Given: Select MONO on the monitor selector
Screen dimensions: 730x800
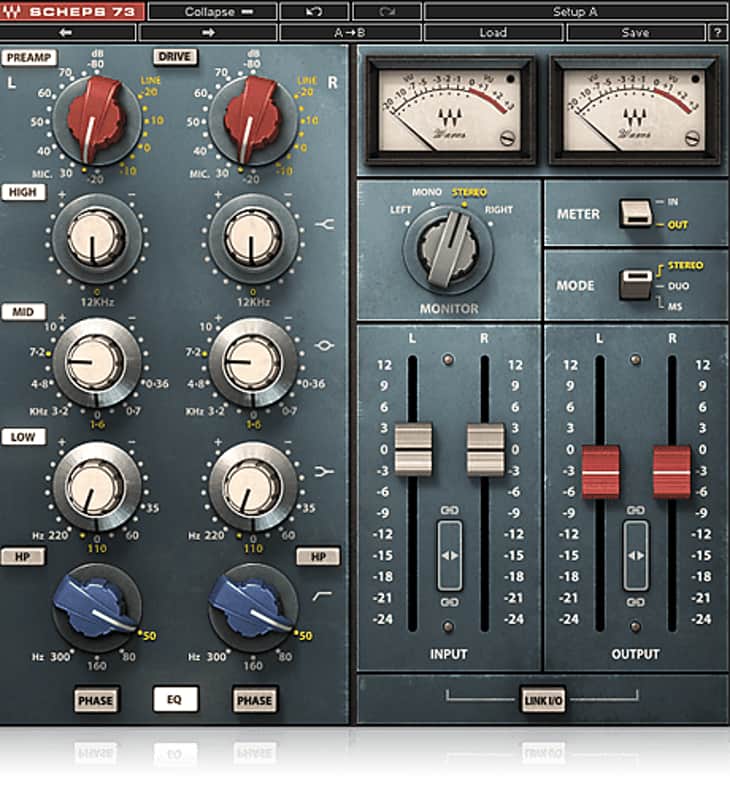Looking at the screenshot, I should tap(427, 192).
